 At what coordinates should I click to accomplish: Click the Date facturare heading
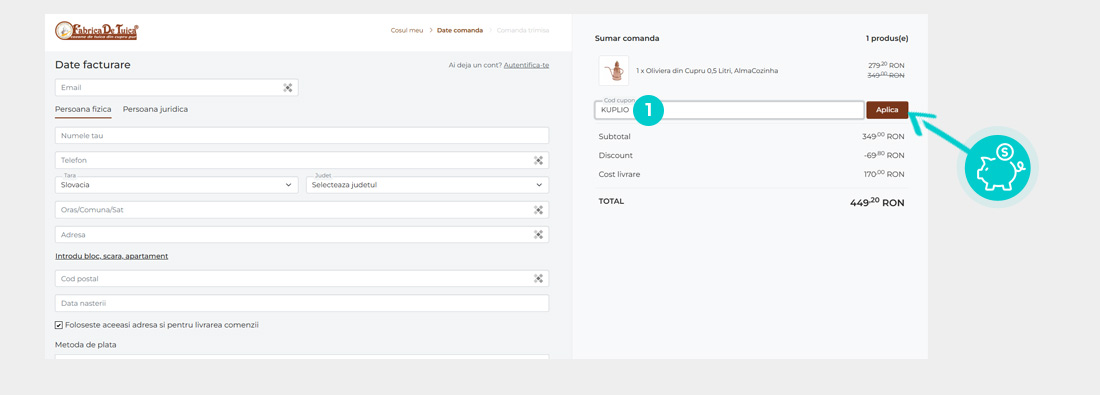tap(93, 65)
